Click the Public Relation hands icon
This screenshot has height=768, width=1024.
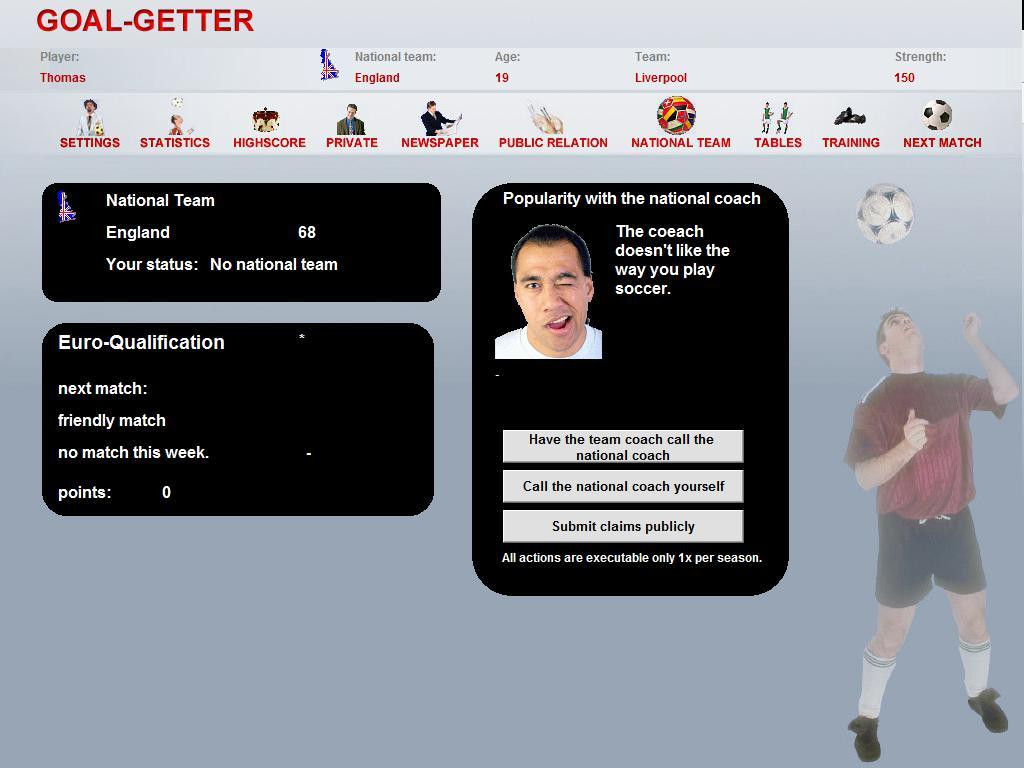coord(545,119)
